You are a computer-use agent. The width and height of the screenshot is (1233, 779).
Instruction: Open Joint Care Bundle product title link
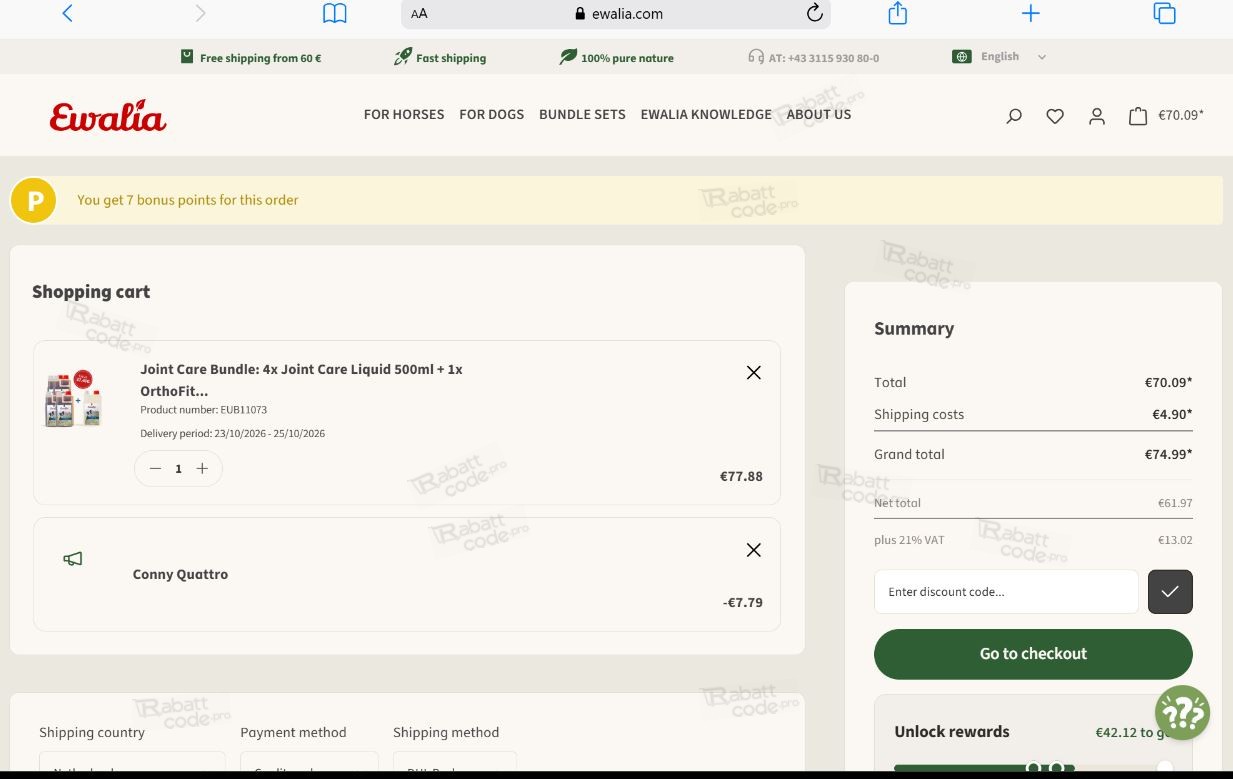(x=301, y=380)
